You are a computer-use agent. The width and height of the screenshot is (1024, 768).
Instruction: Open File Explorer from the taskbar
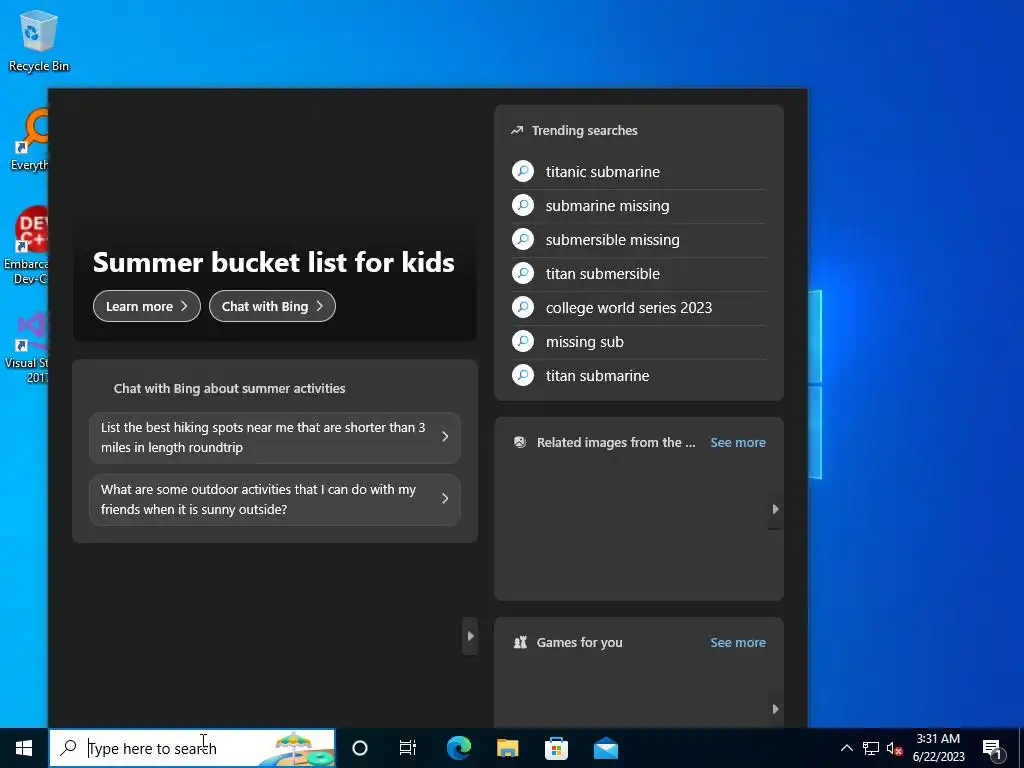(507, 748)
